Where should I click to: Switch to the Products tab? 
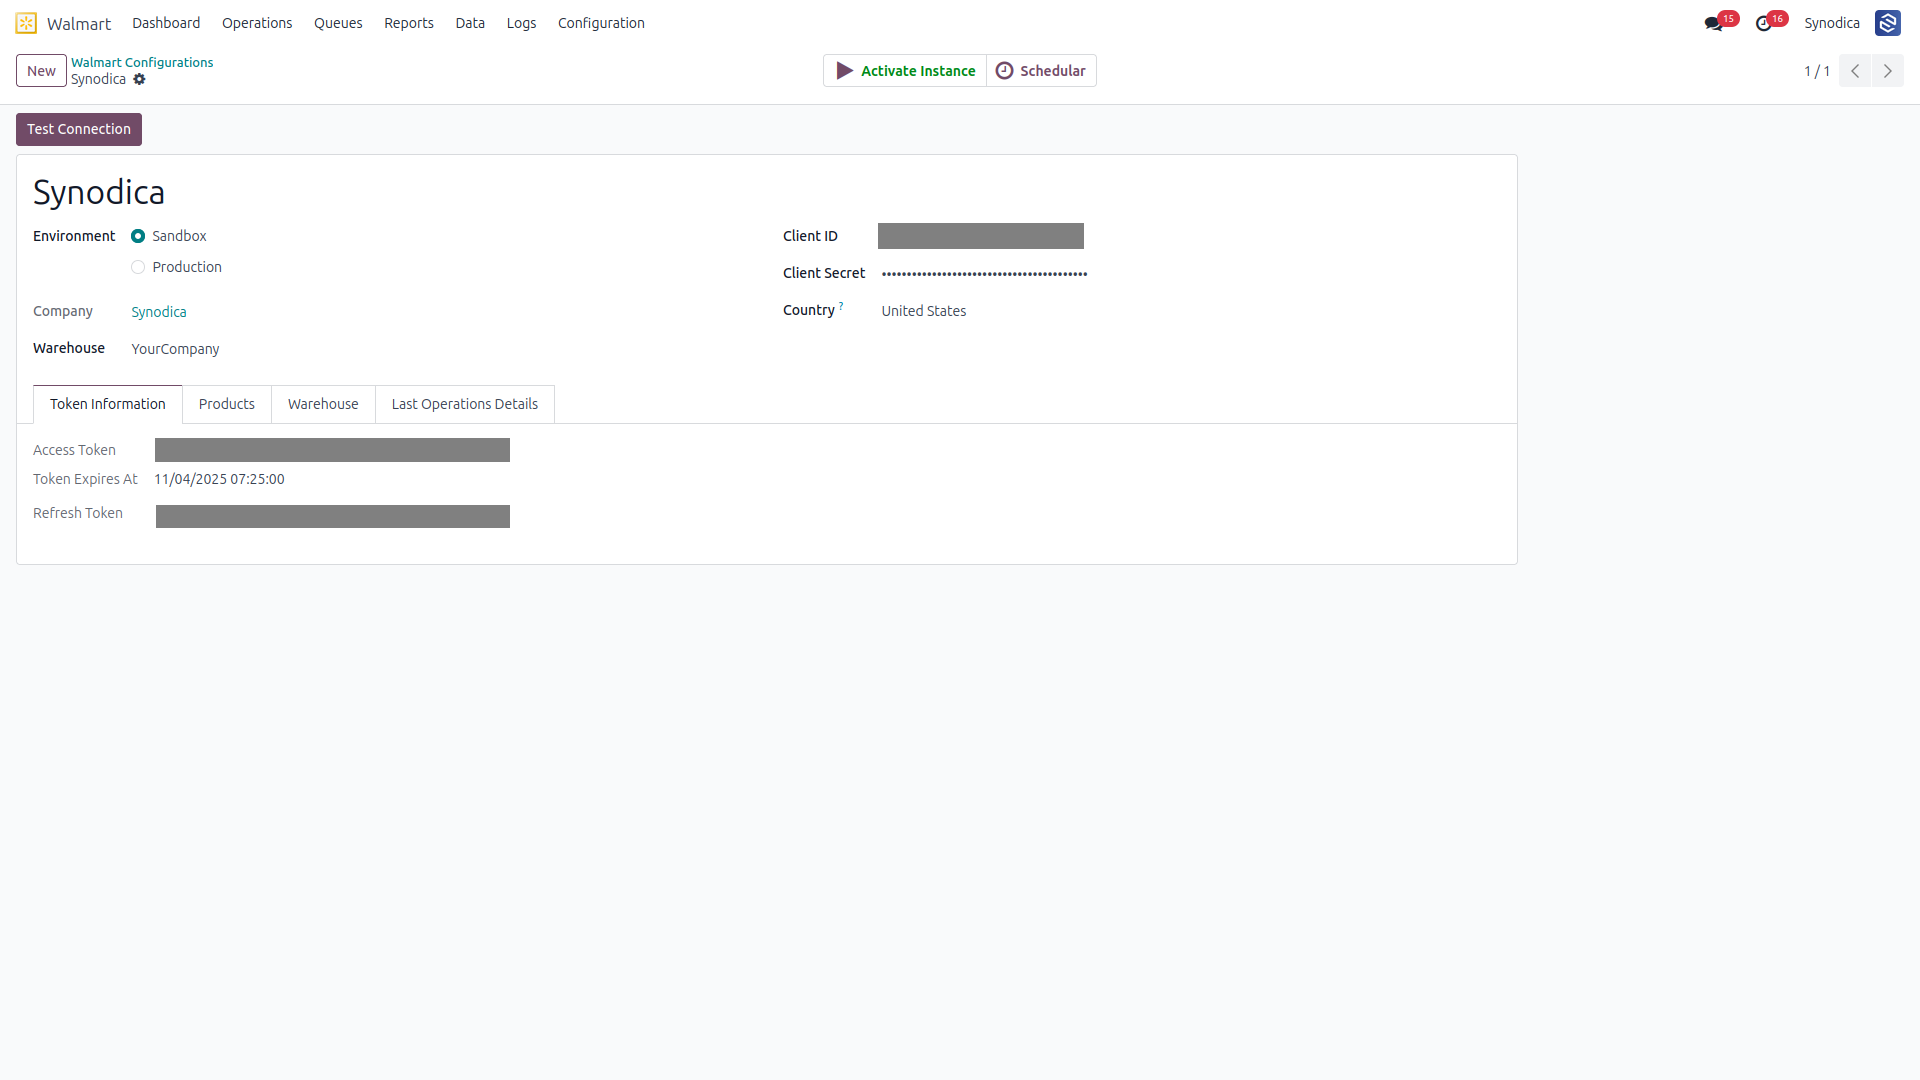pos(227,404)
